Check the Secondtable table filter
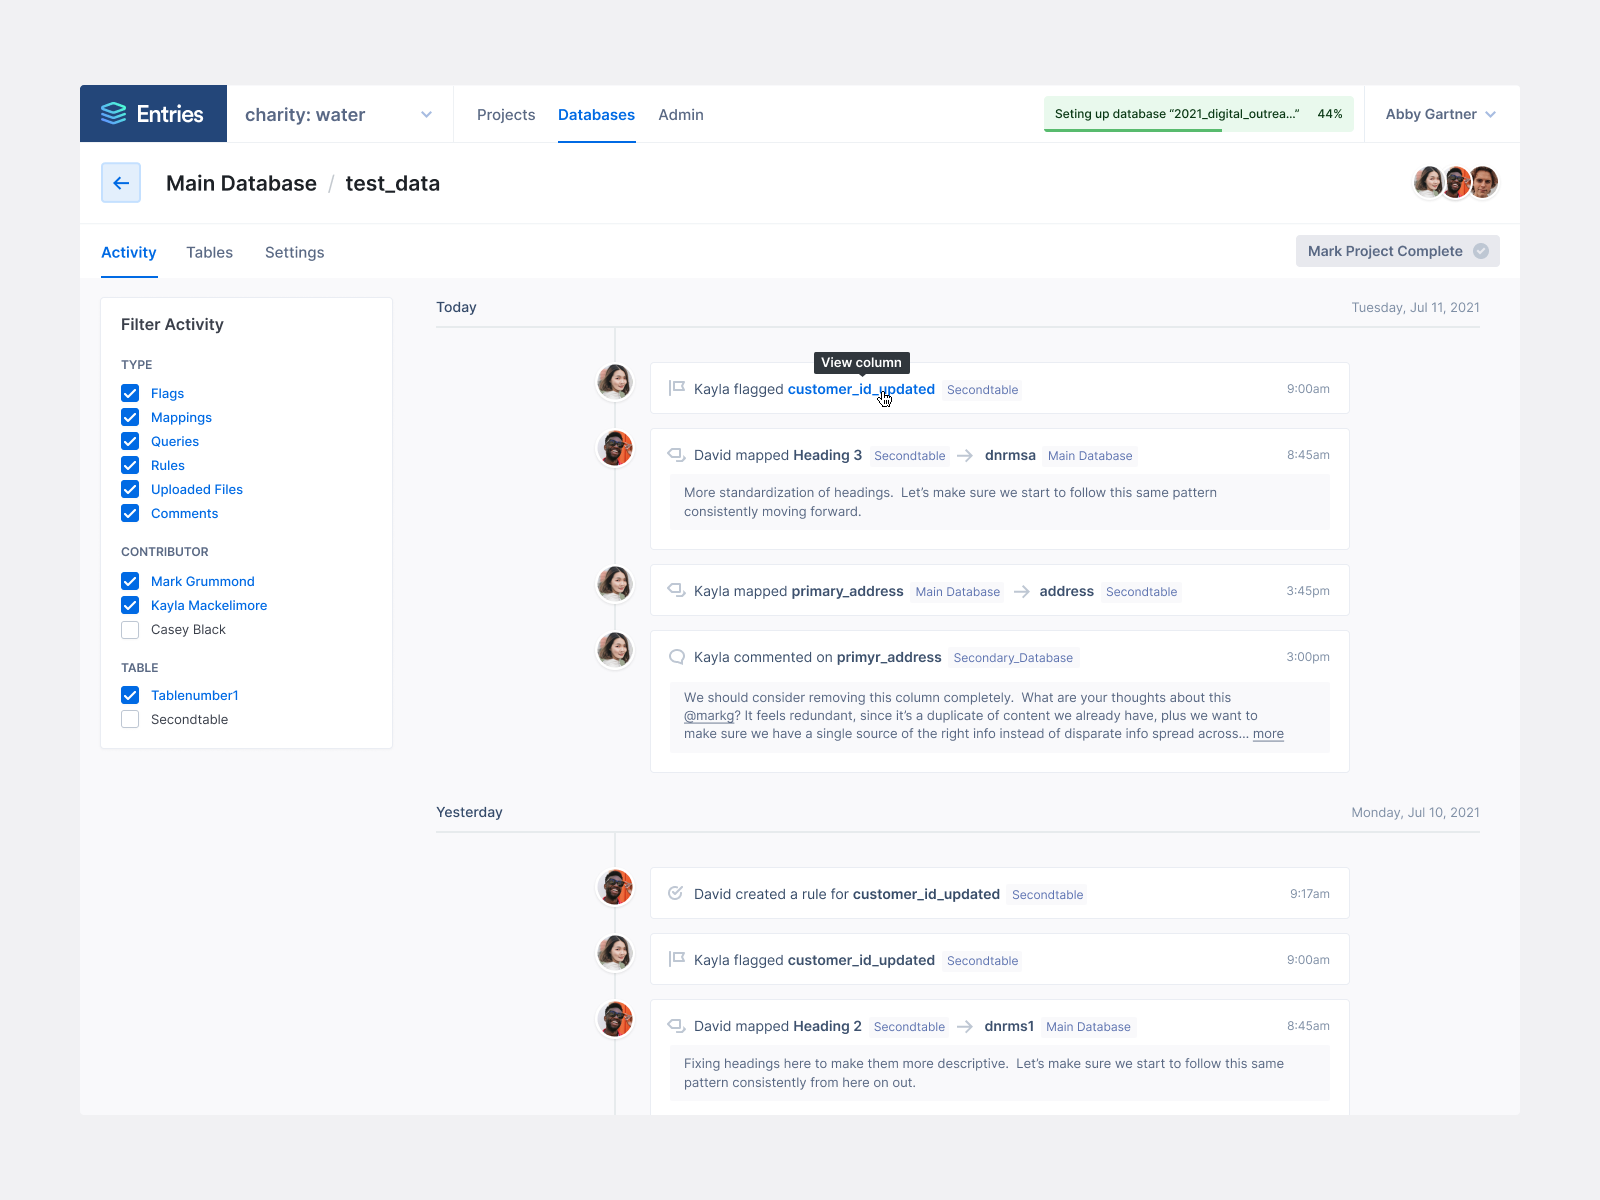This screenshot has height=1200, width=1600. click(x=130, y=719)
